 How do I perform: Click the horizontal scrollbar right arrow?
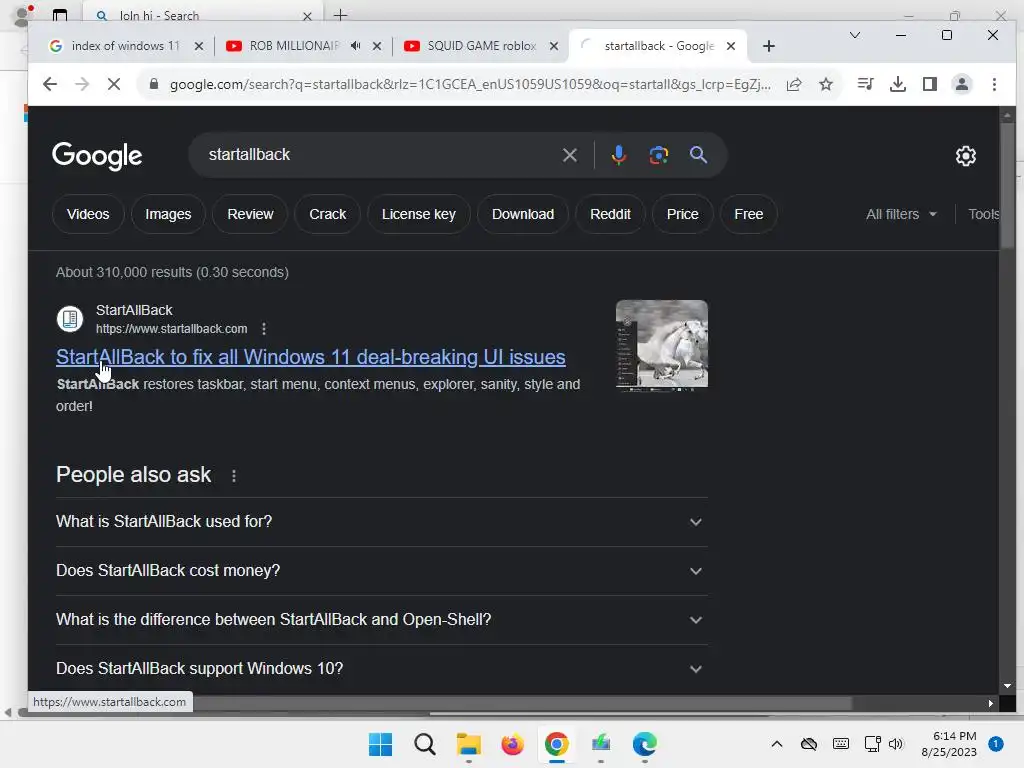[x=991, y=703]
